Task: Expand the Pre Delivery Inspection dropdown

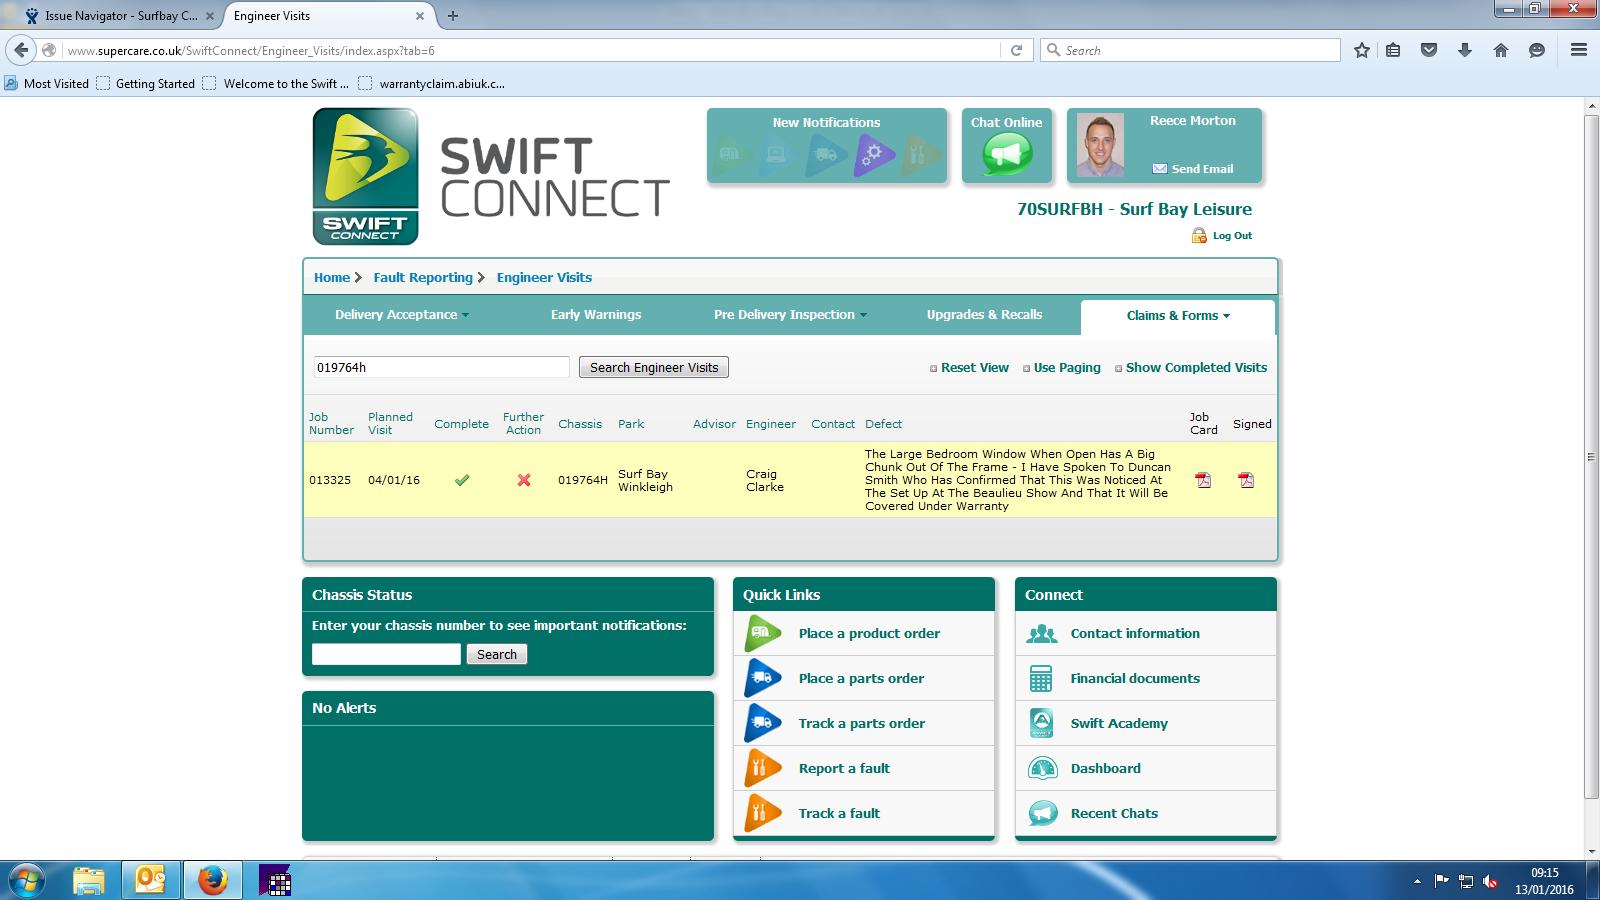Action: click(790, 315)
